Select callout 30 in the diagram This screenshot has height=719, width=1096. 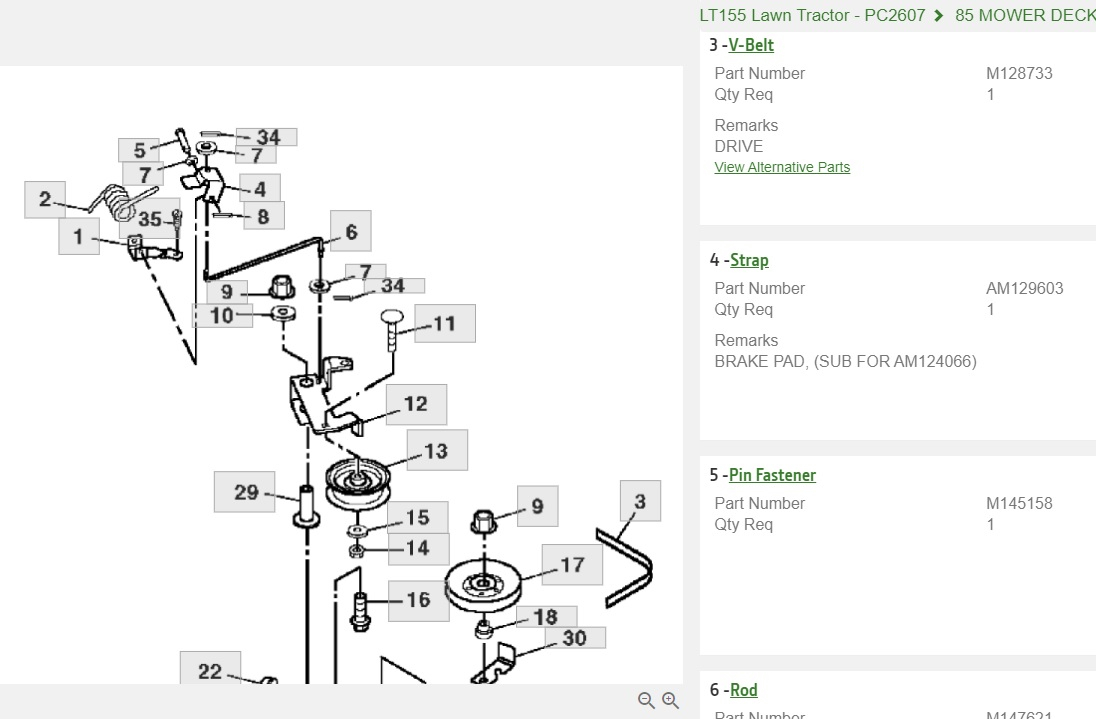574,638
